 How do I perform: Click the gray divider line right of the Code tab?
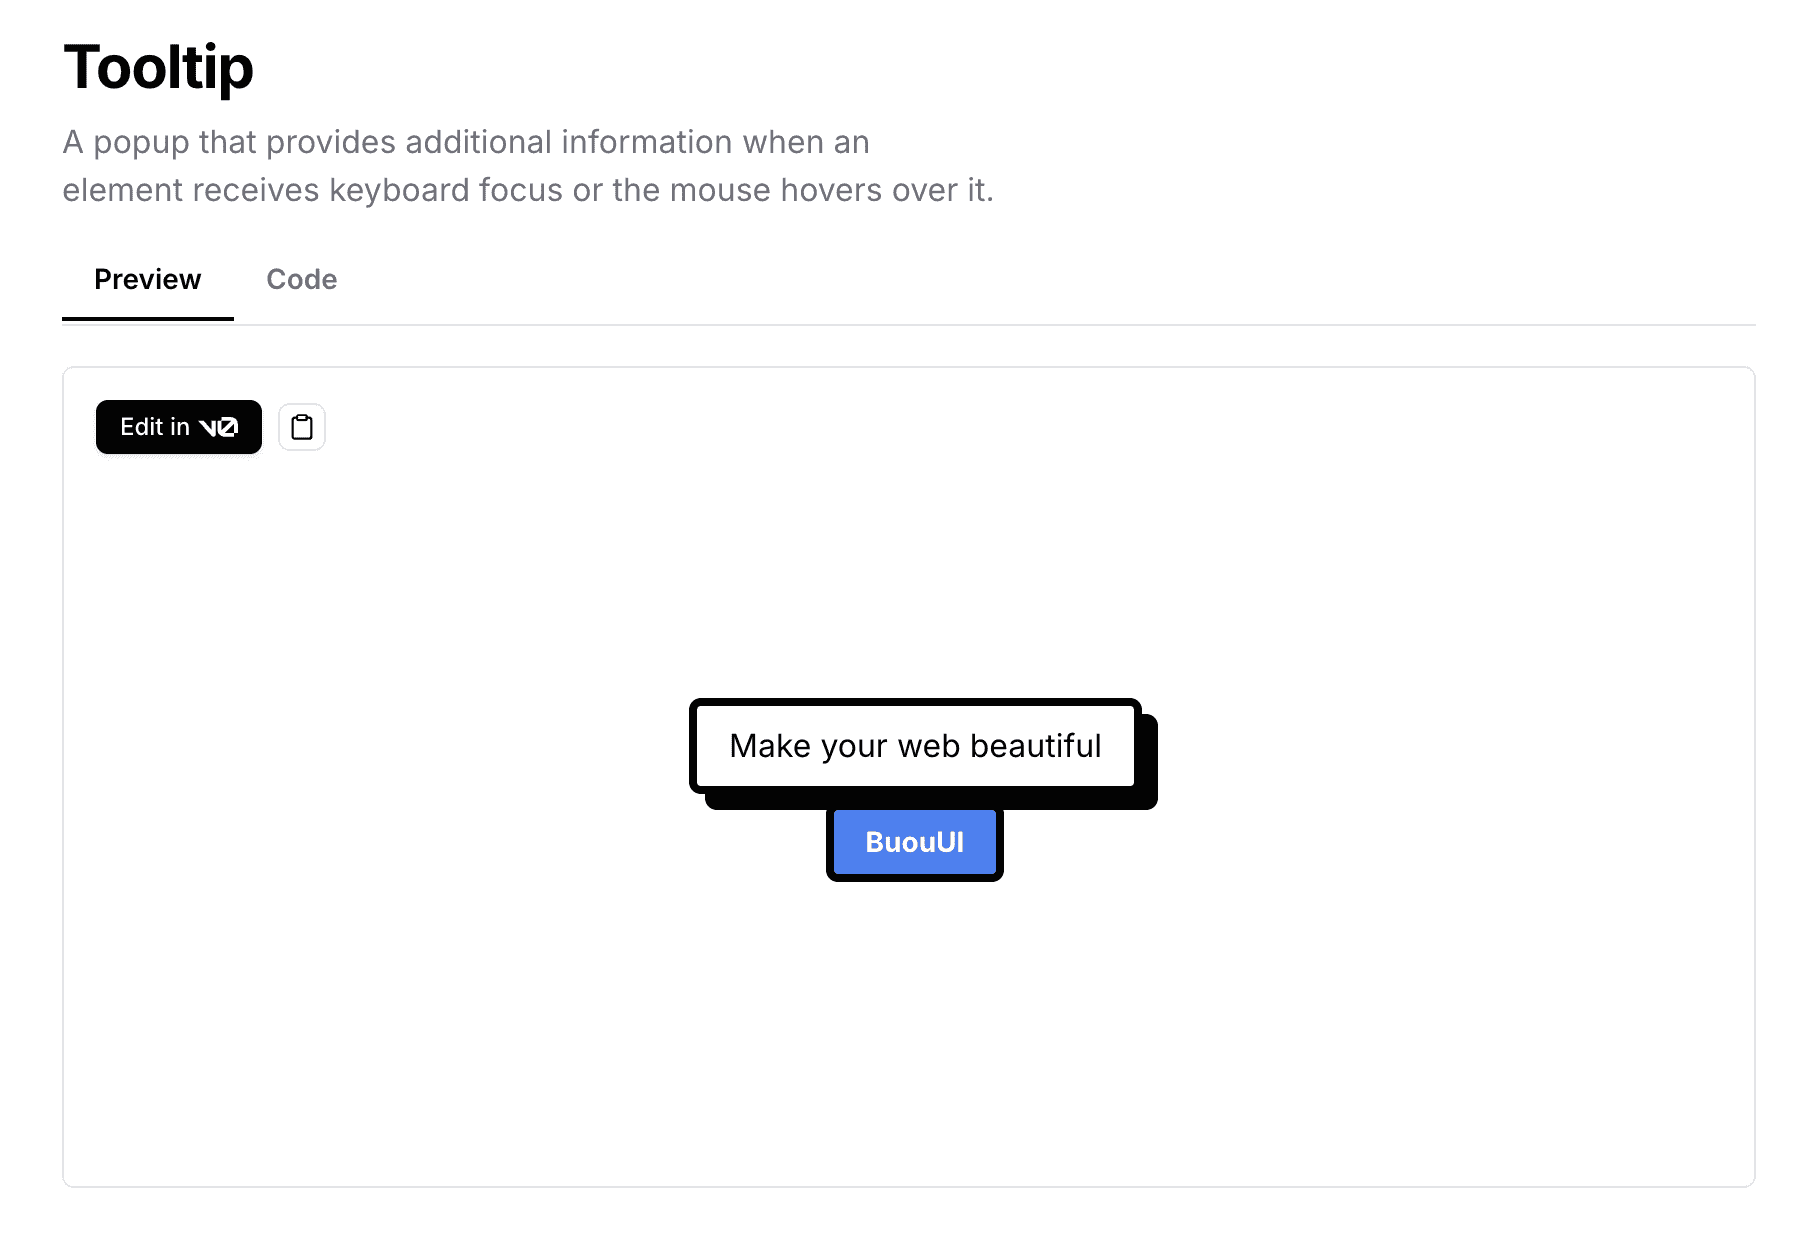1050,324
